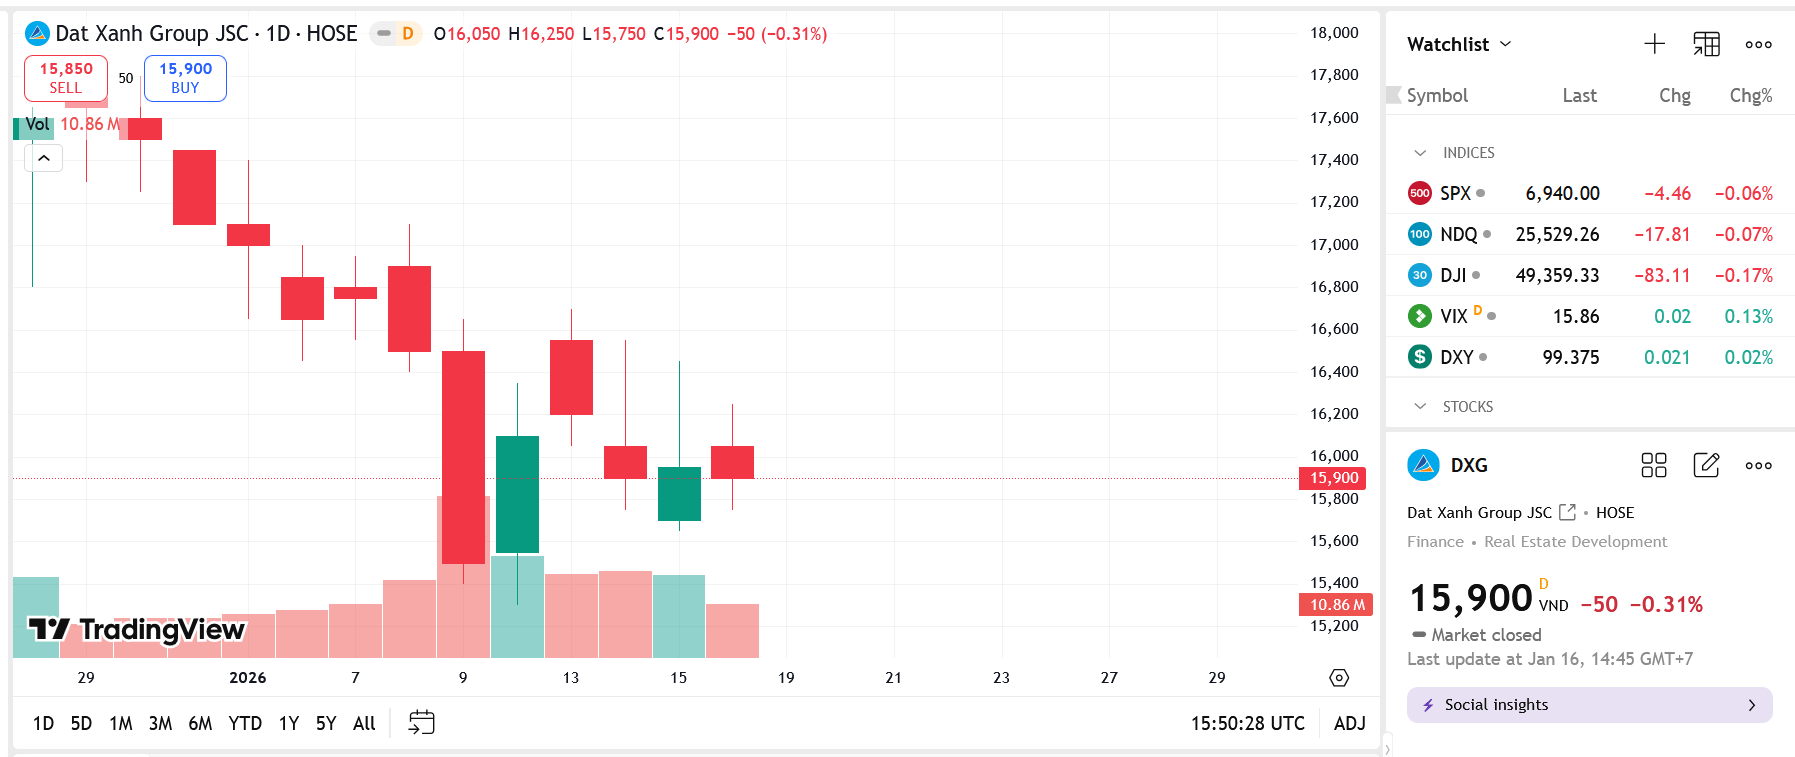Open the Watchlist more options menu
1795x757 pixels.
coord(1758,44)
